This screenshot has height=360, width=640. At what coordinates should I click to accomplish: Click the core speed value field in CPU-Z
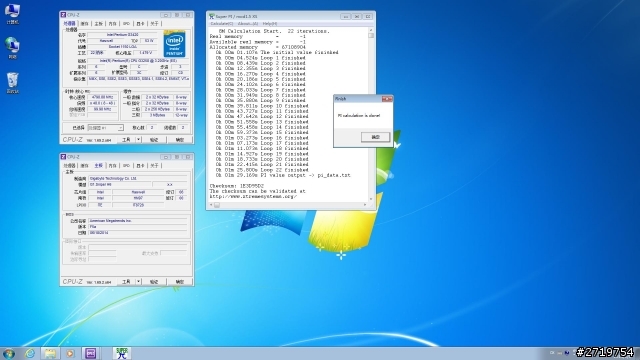[102, 97]
